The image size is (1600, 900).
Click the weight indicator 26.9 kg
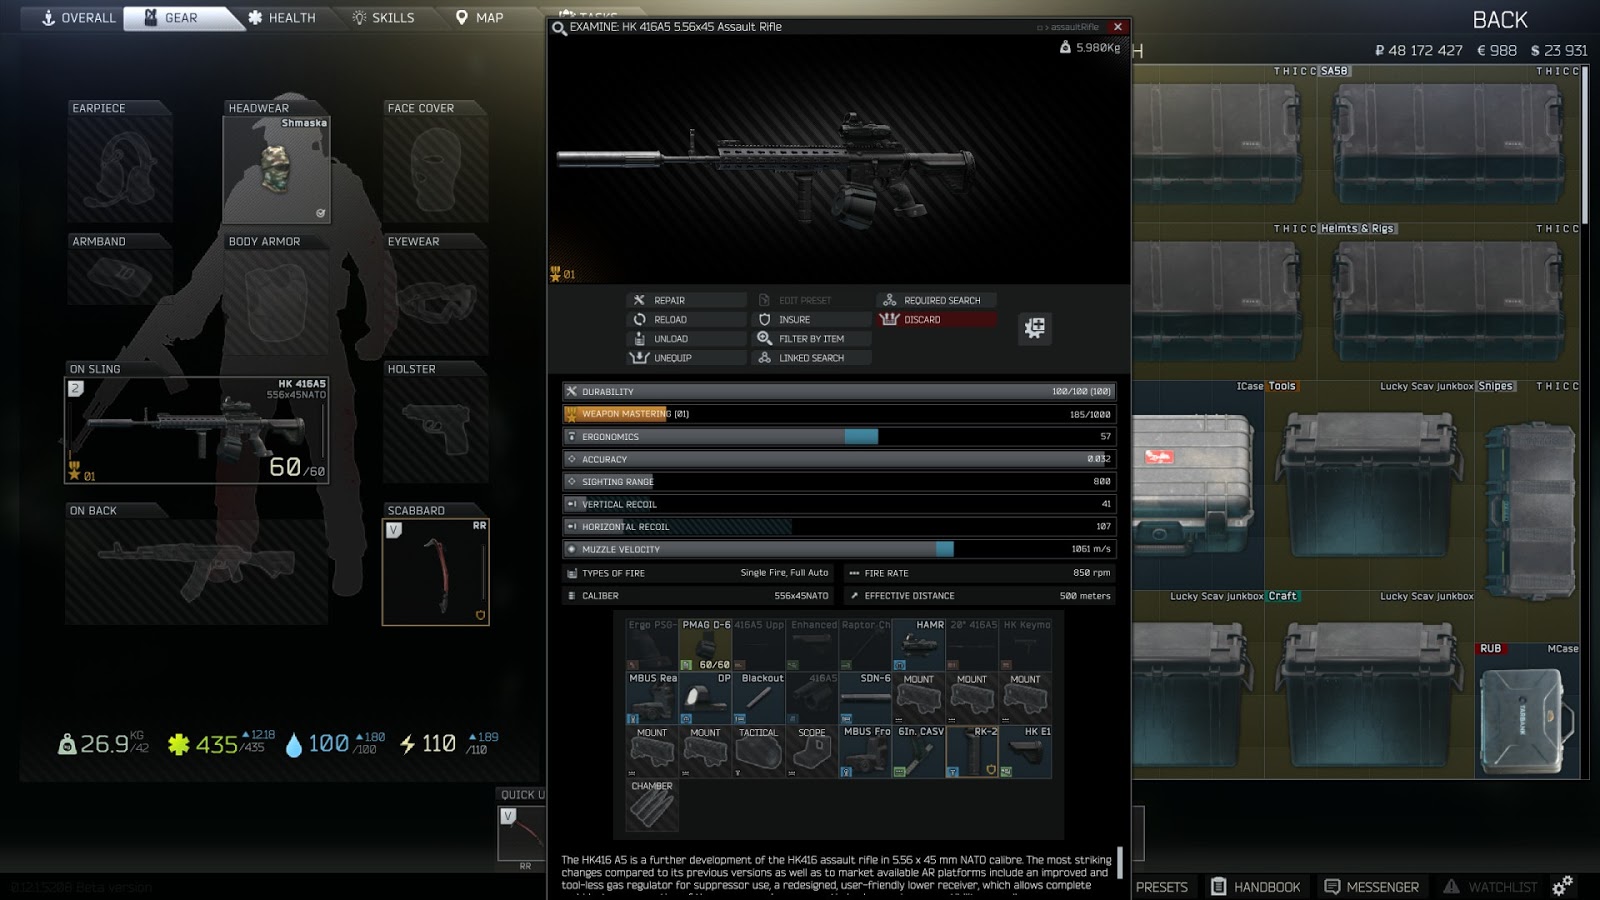[103, 743]
